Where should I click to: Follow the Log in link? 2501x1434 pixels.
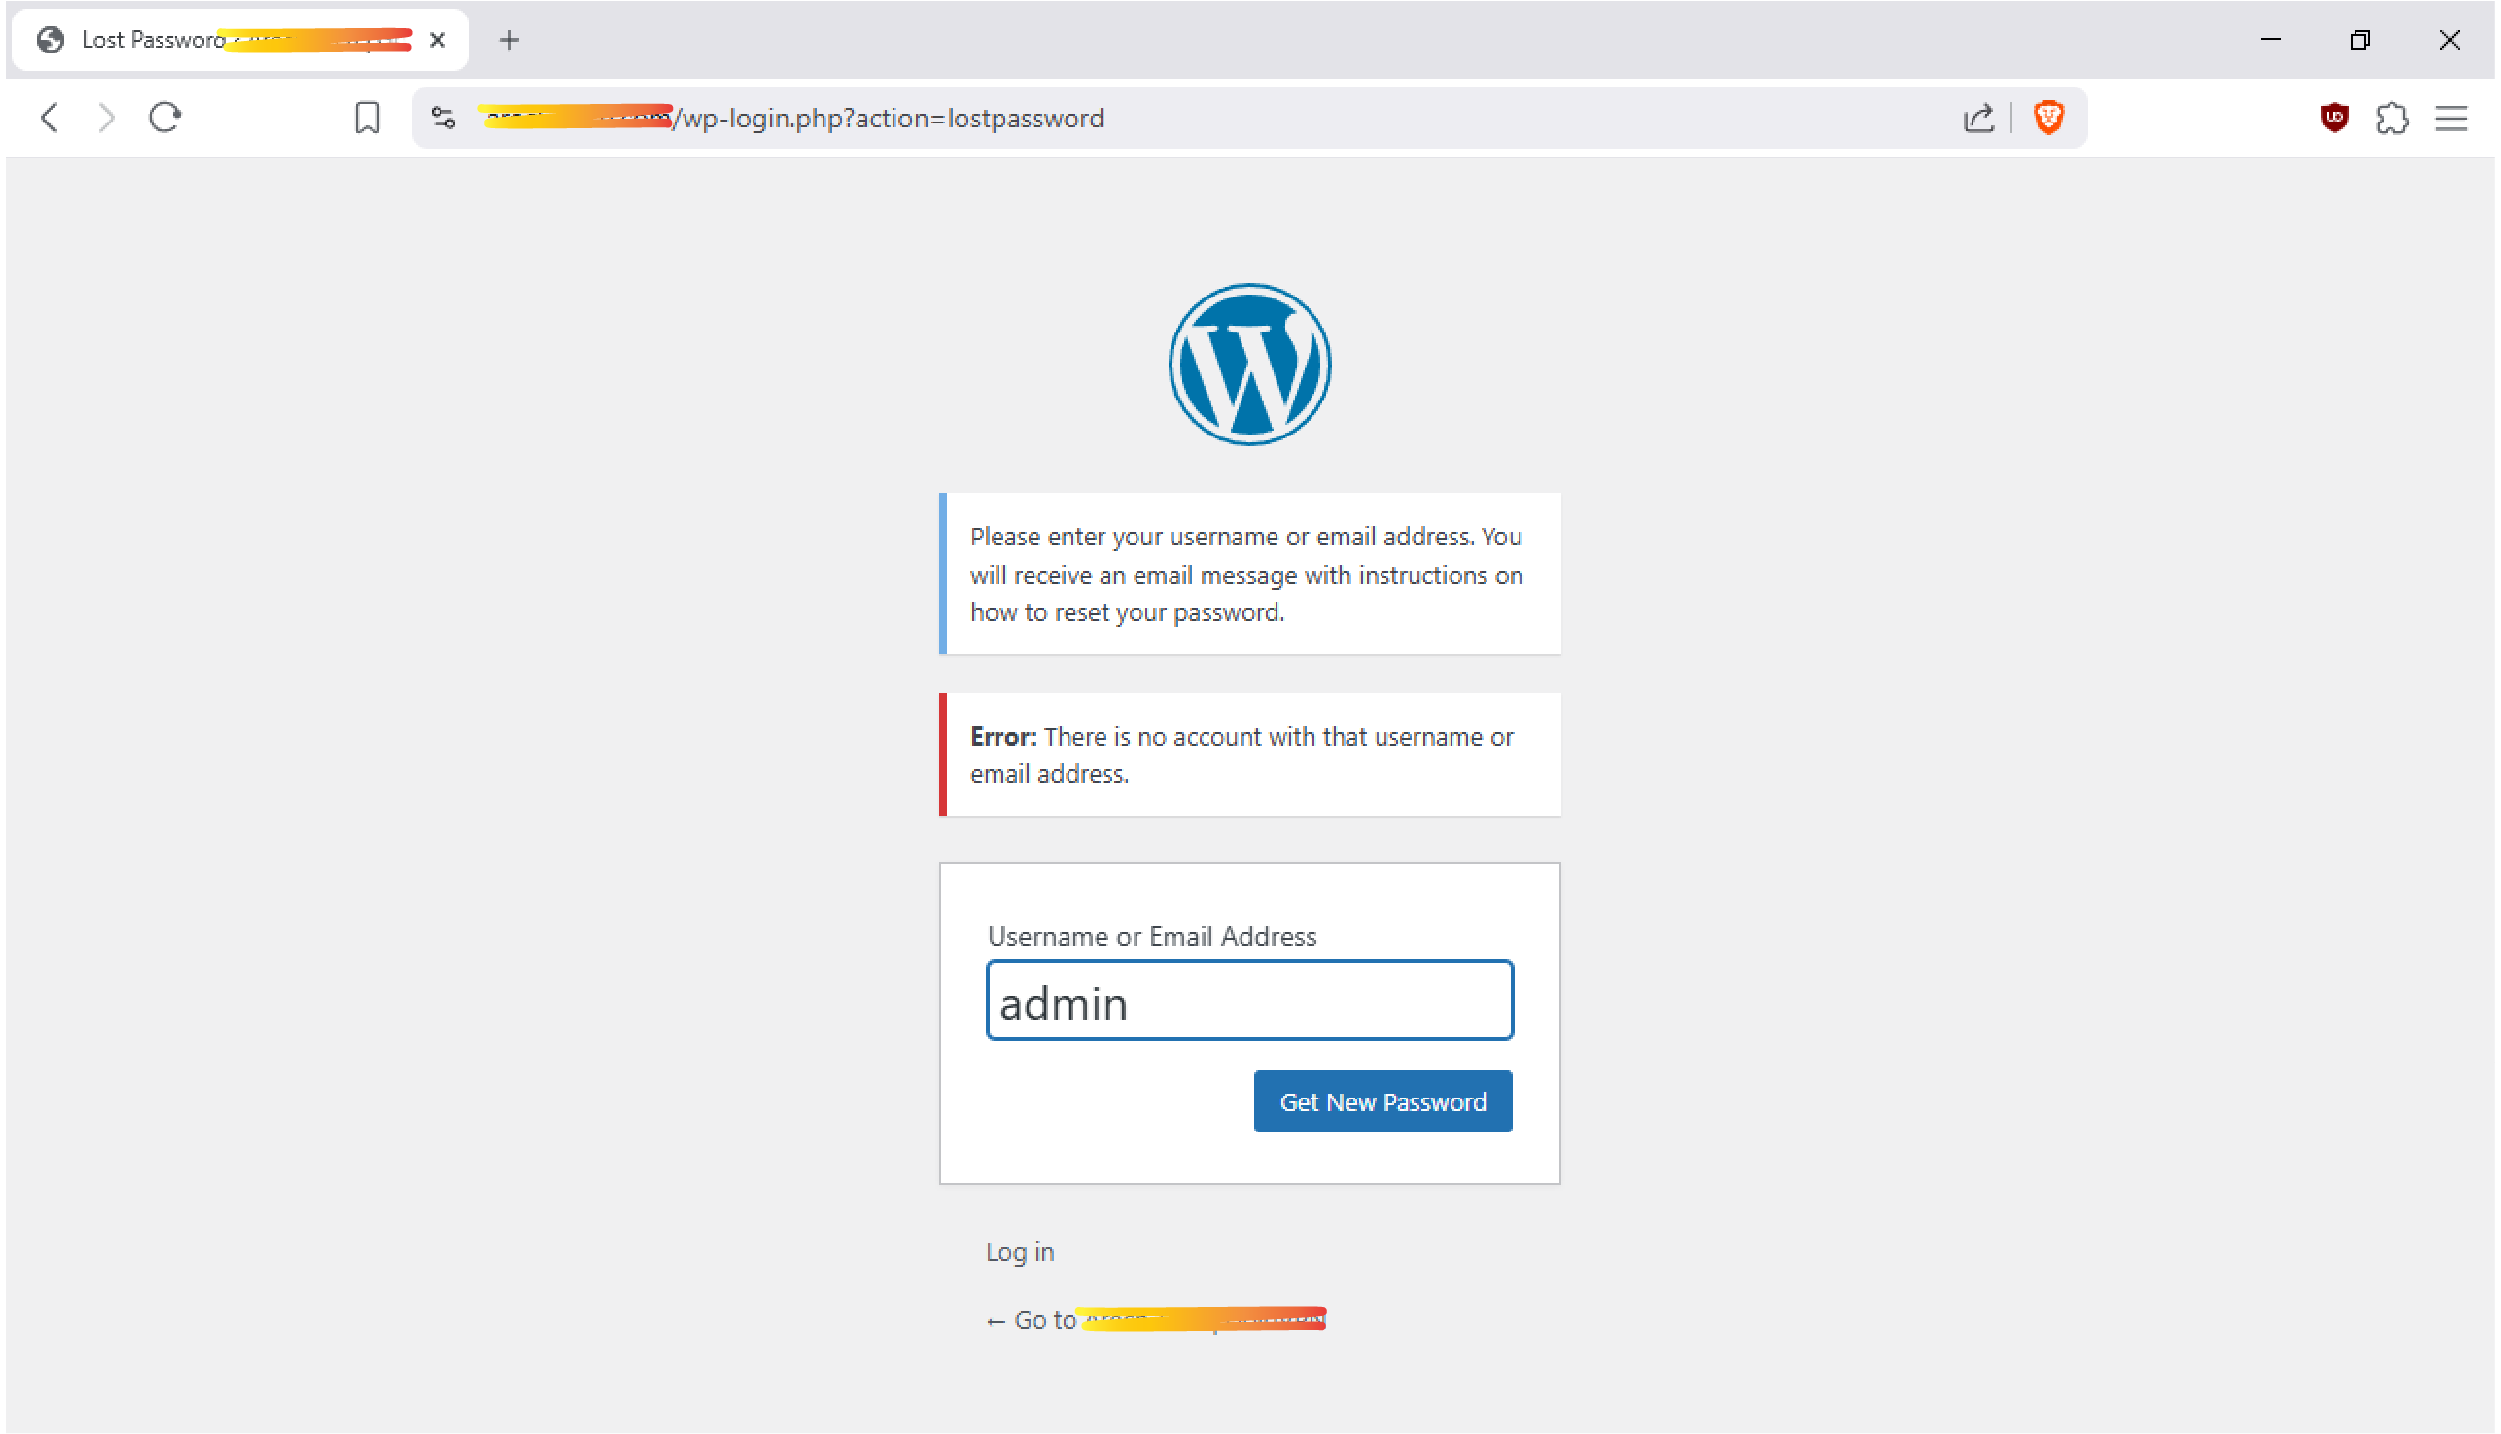click(1020, 1252)
